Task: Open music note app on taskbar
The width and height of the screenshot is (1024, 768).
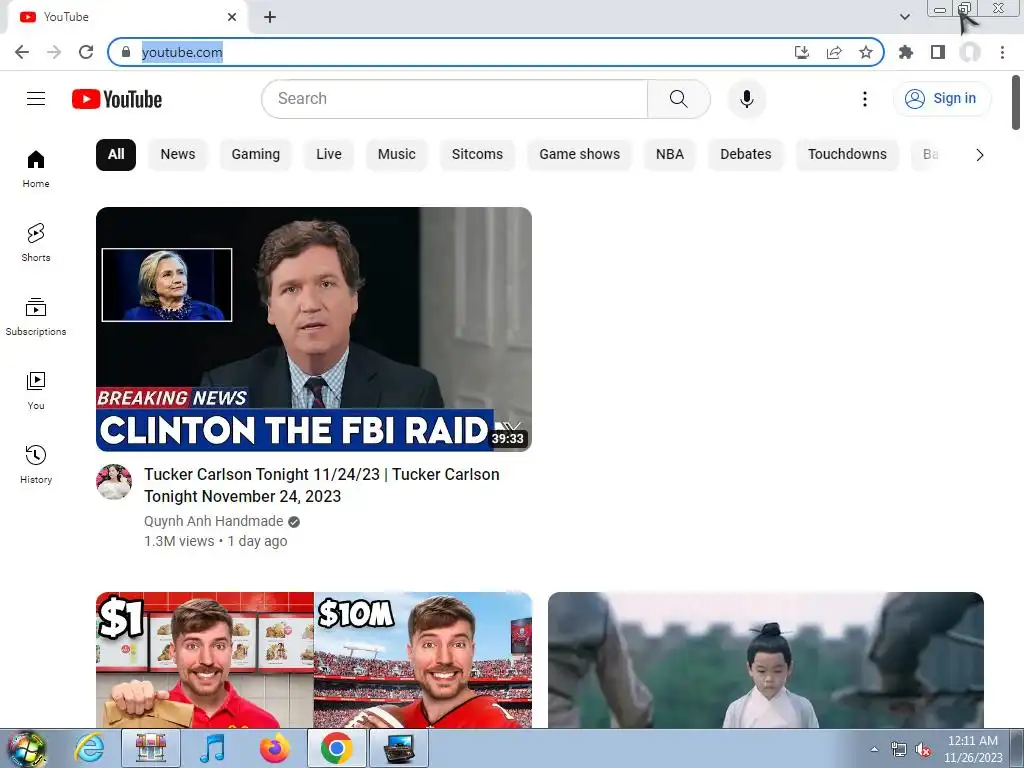Action: click(x=213, y=748)
